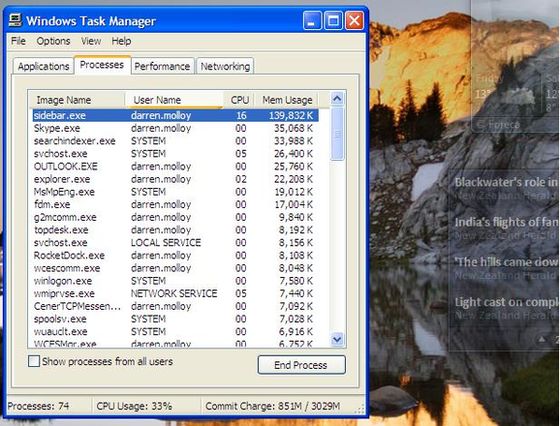Click the scroll down arrow of process list

[x=337, y=339]
